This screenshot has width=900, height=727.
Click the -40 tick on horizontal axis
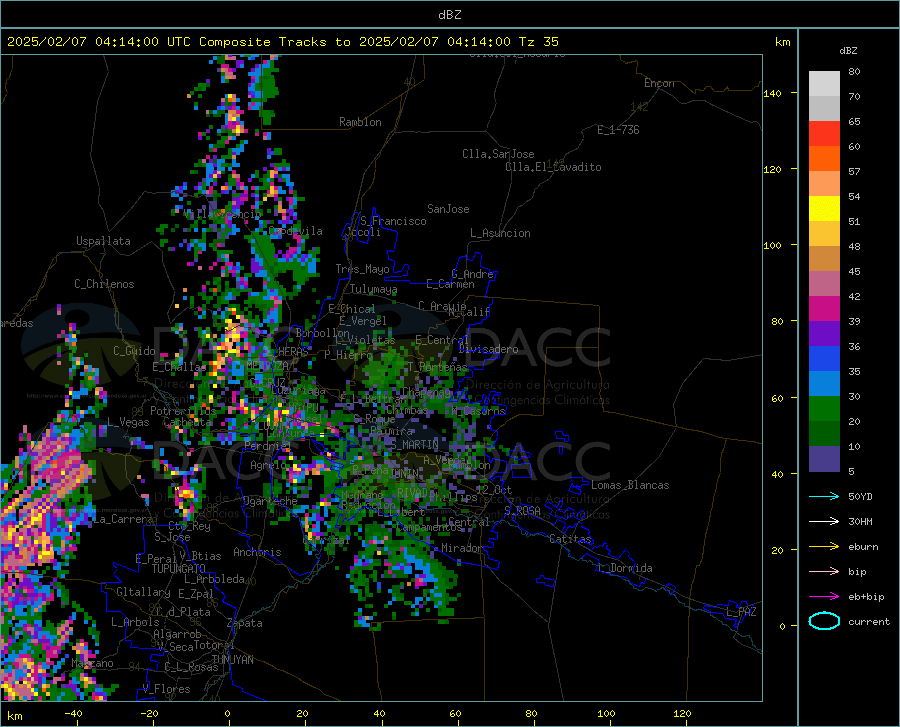point(73,713)
